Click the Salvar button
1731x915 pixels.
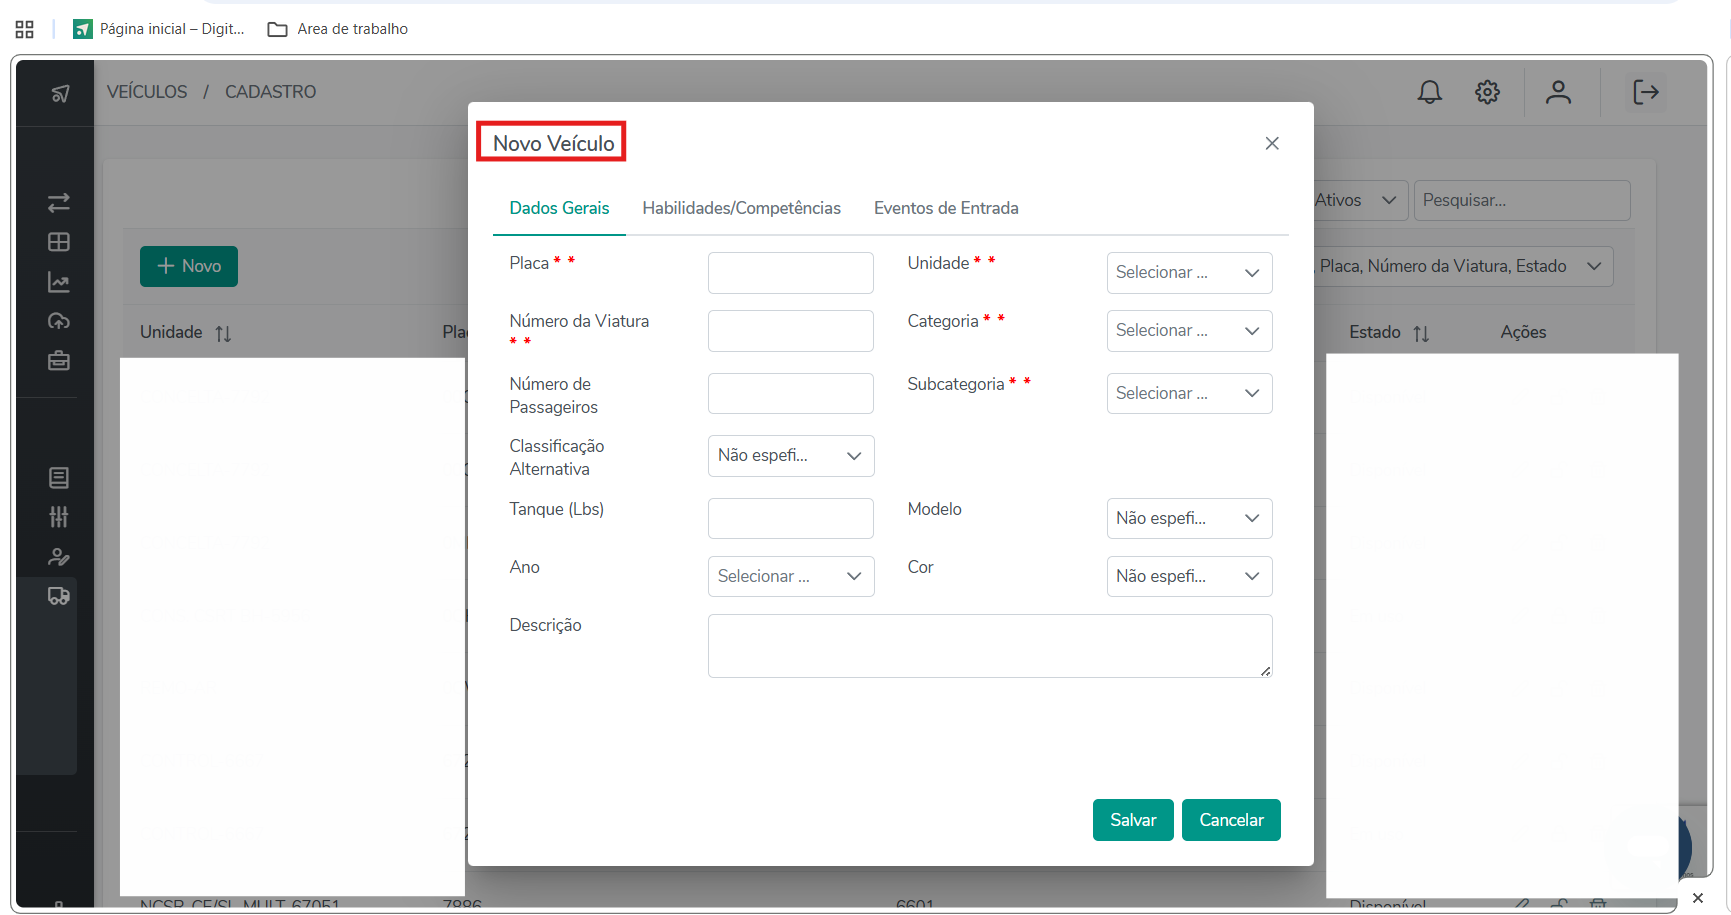click(x=1133, y=820)
